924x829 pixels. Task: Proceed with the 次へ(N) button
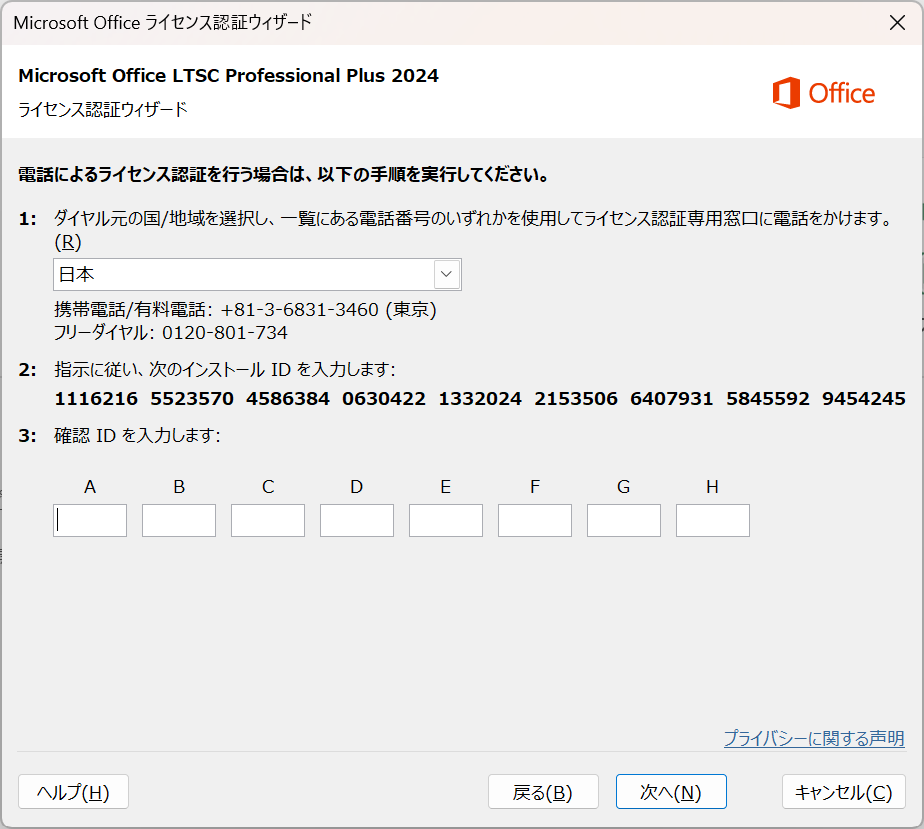671,792
